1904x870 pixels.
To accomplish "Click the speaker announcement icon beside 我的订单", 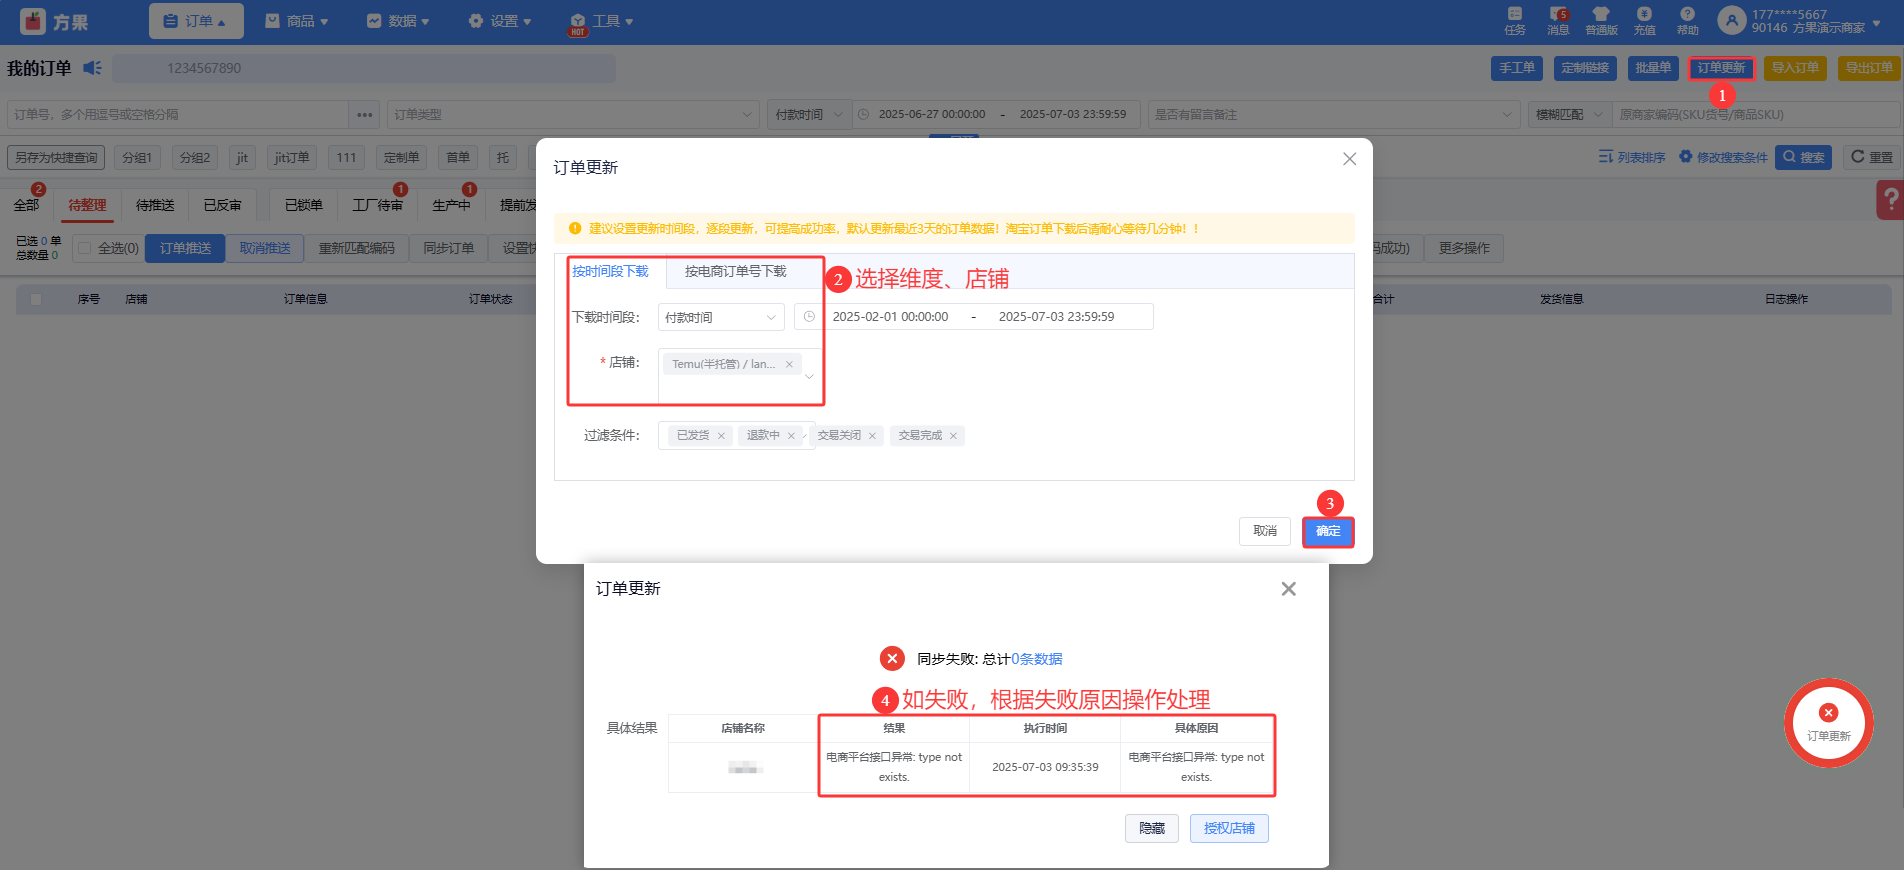I will click(92, 68).
